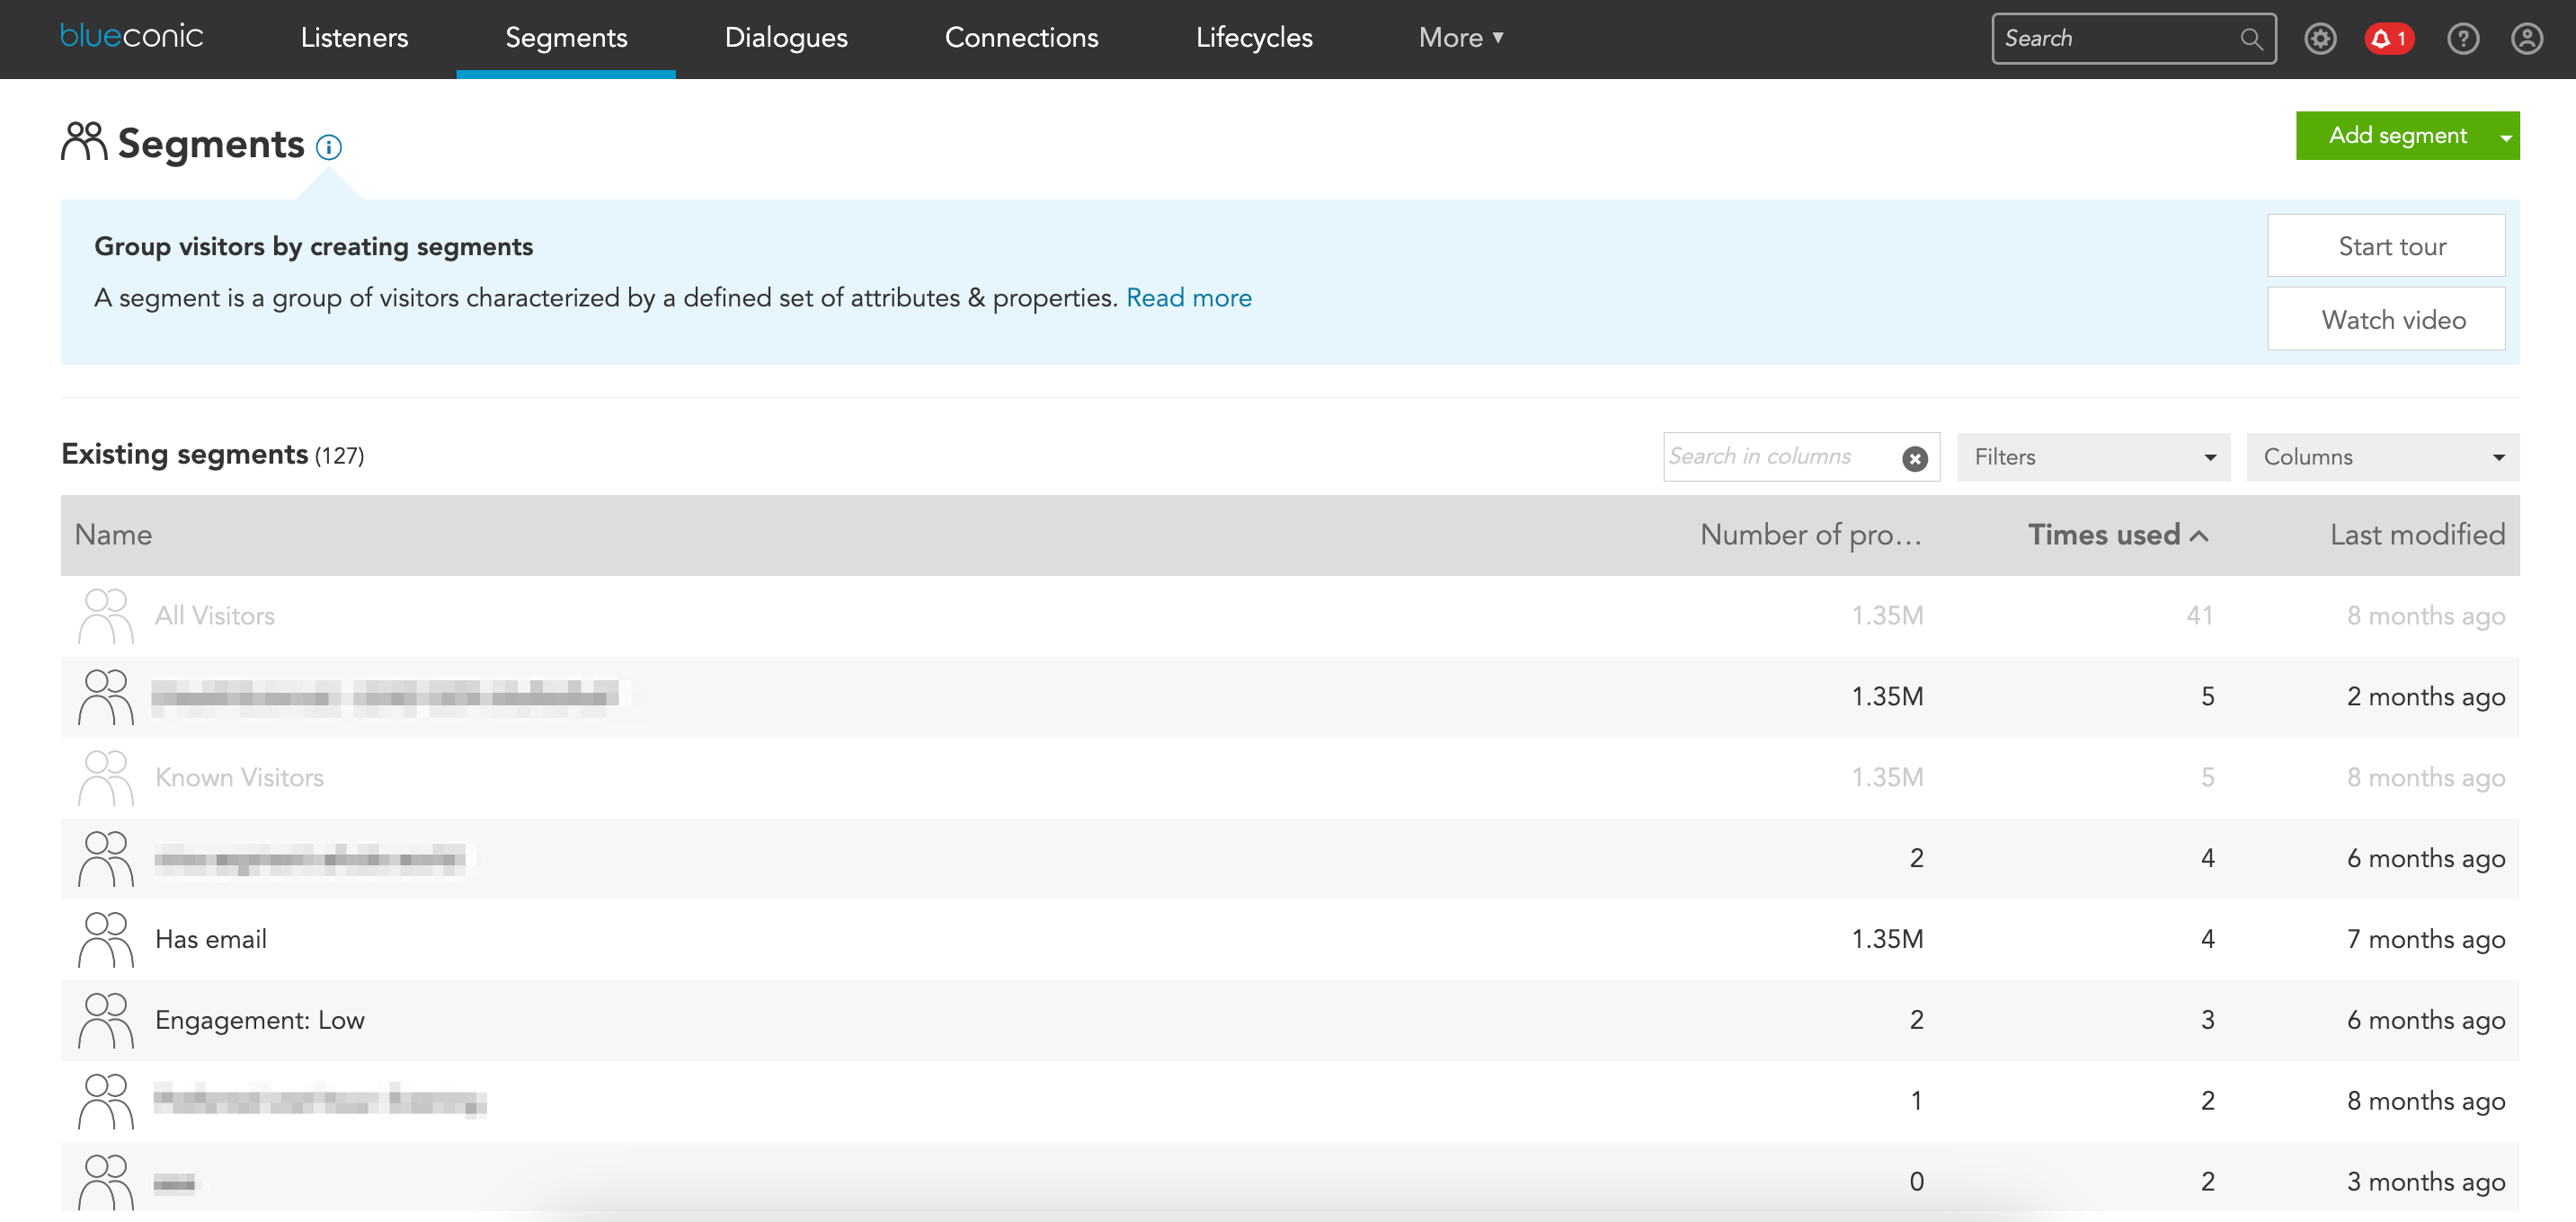The image size is (2576, 1222).
Task: Select the Segments tab
Action: [x=566, y=38]
